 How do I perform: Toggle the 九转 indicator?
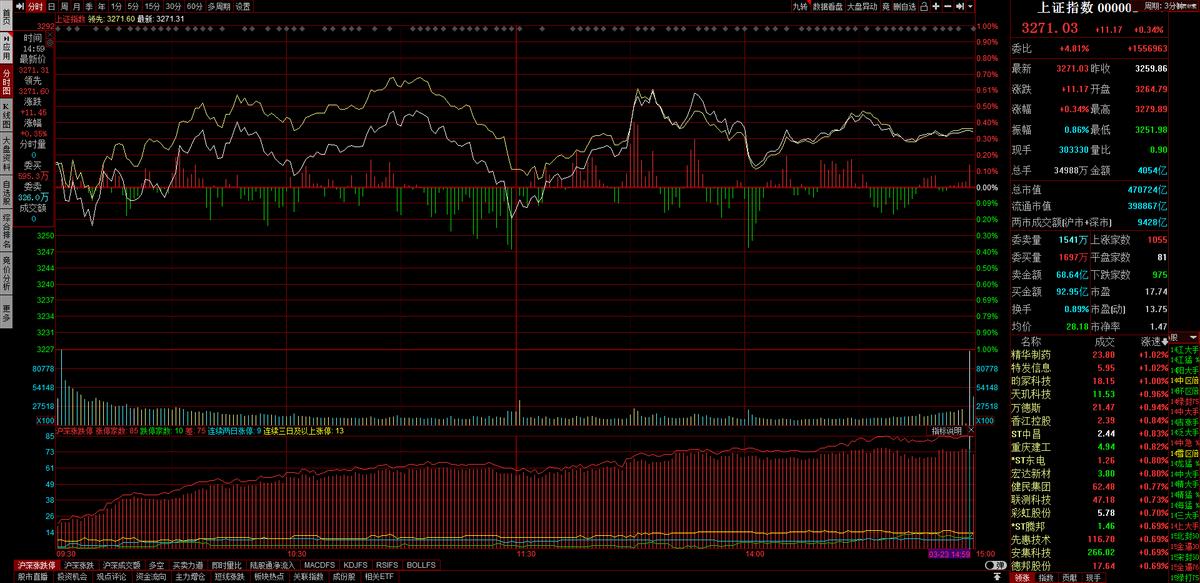799,6
